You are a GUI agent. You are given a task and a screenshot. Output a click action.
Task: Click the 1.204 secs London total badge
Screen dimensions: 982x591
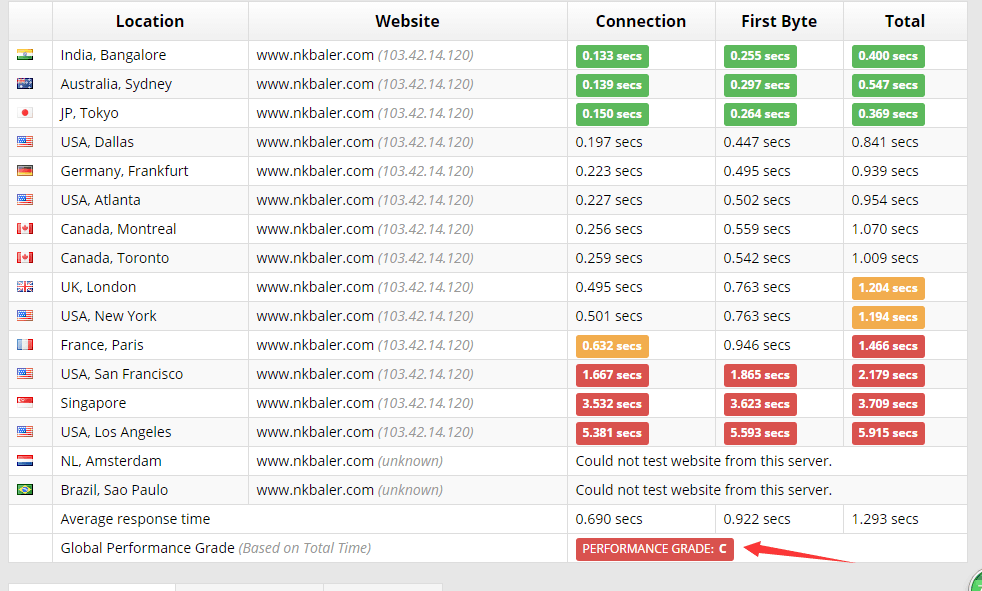[887, 288]
